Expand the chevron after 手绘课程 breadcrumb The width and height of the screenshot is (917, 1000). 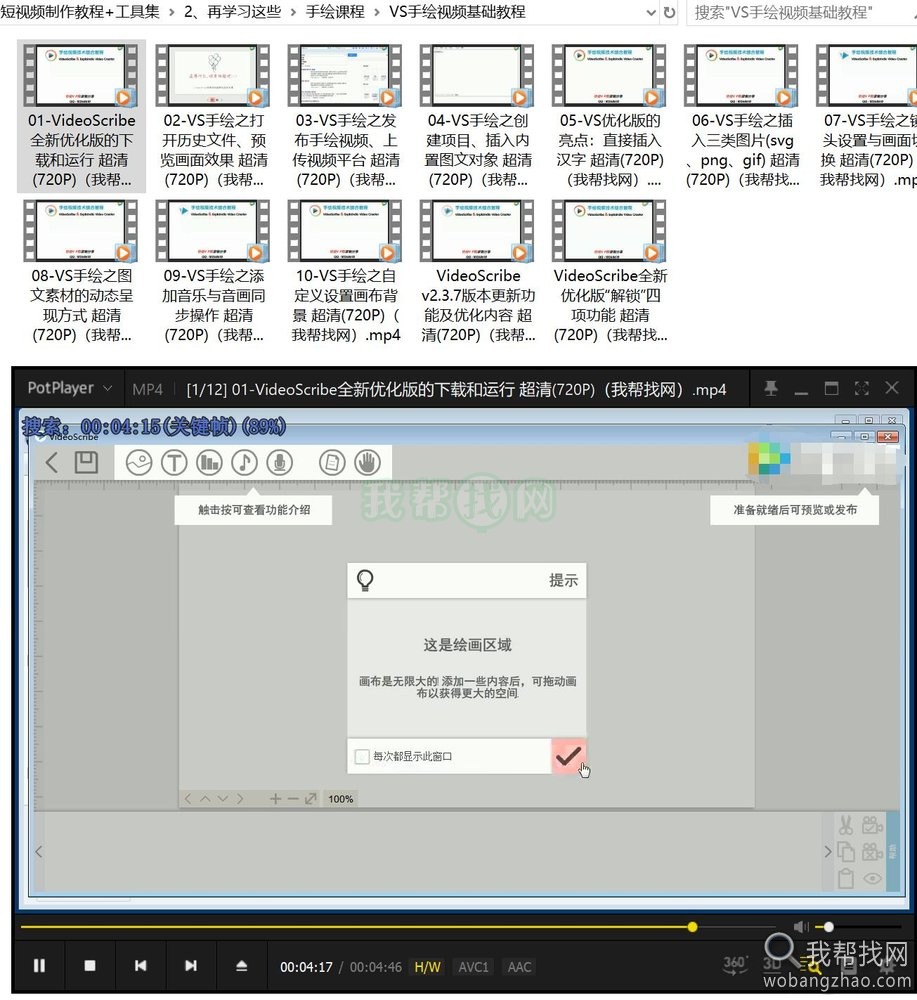click(x=377, y=12)
